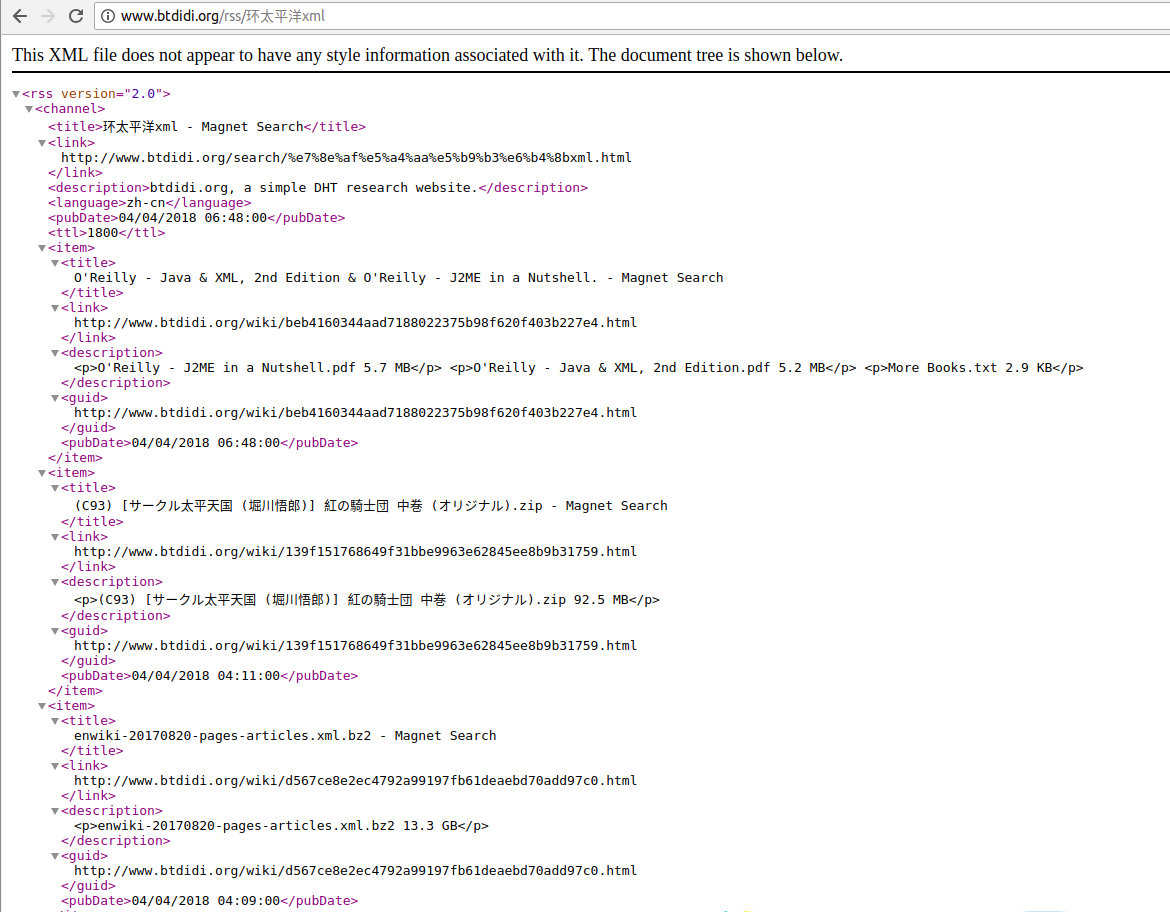Click the channel title '环太平洋xml - Magnet Search'
Viewport: 1170px width, 912px height.
[x=203, y=127]
